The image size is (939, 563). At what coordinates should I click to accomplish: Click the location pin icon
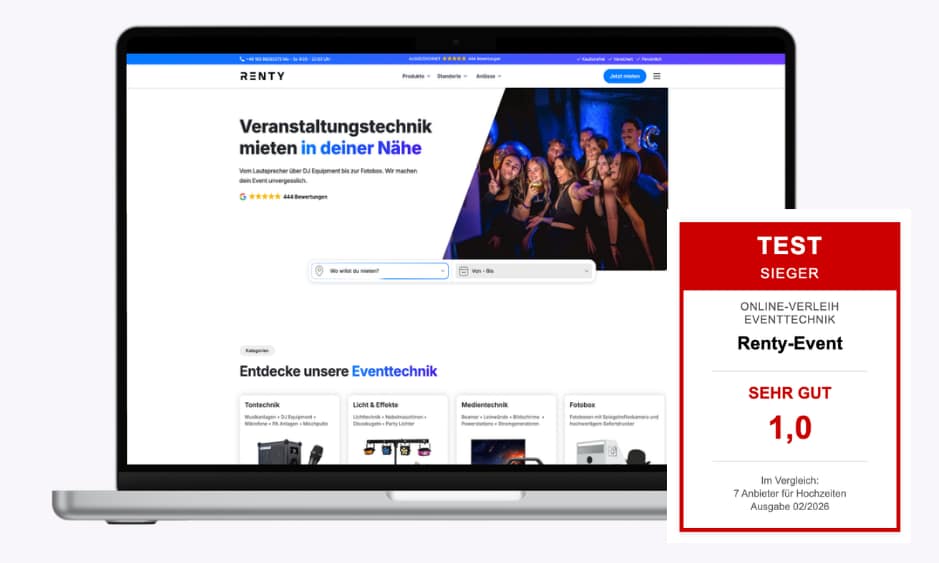[x=319, y=271]
